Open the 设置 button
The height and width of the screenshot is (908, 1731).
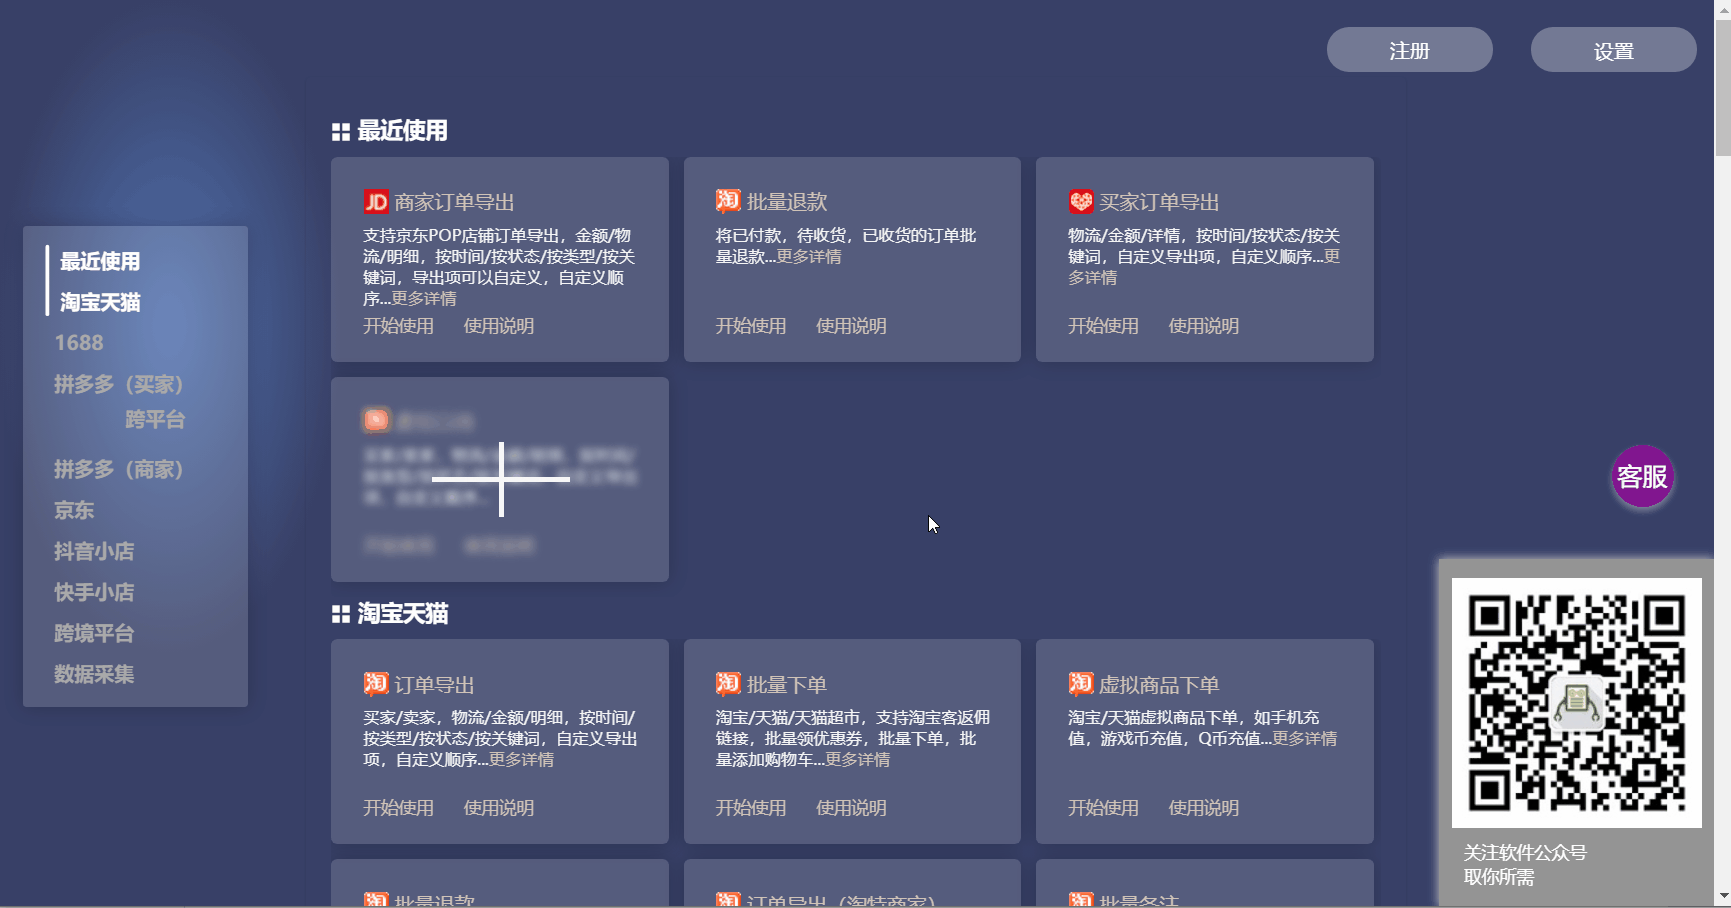pos(1613,50)
